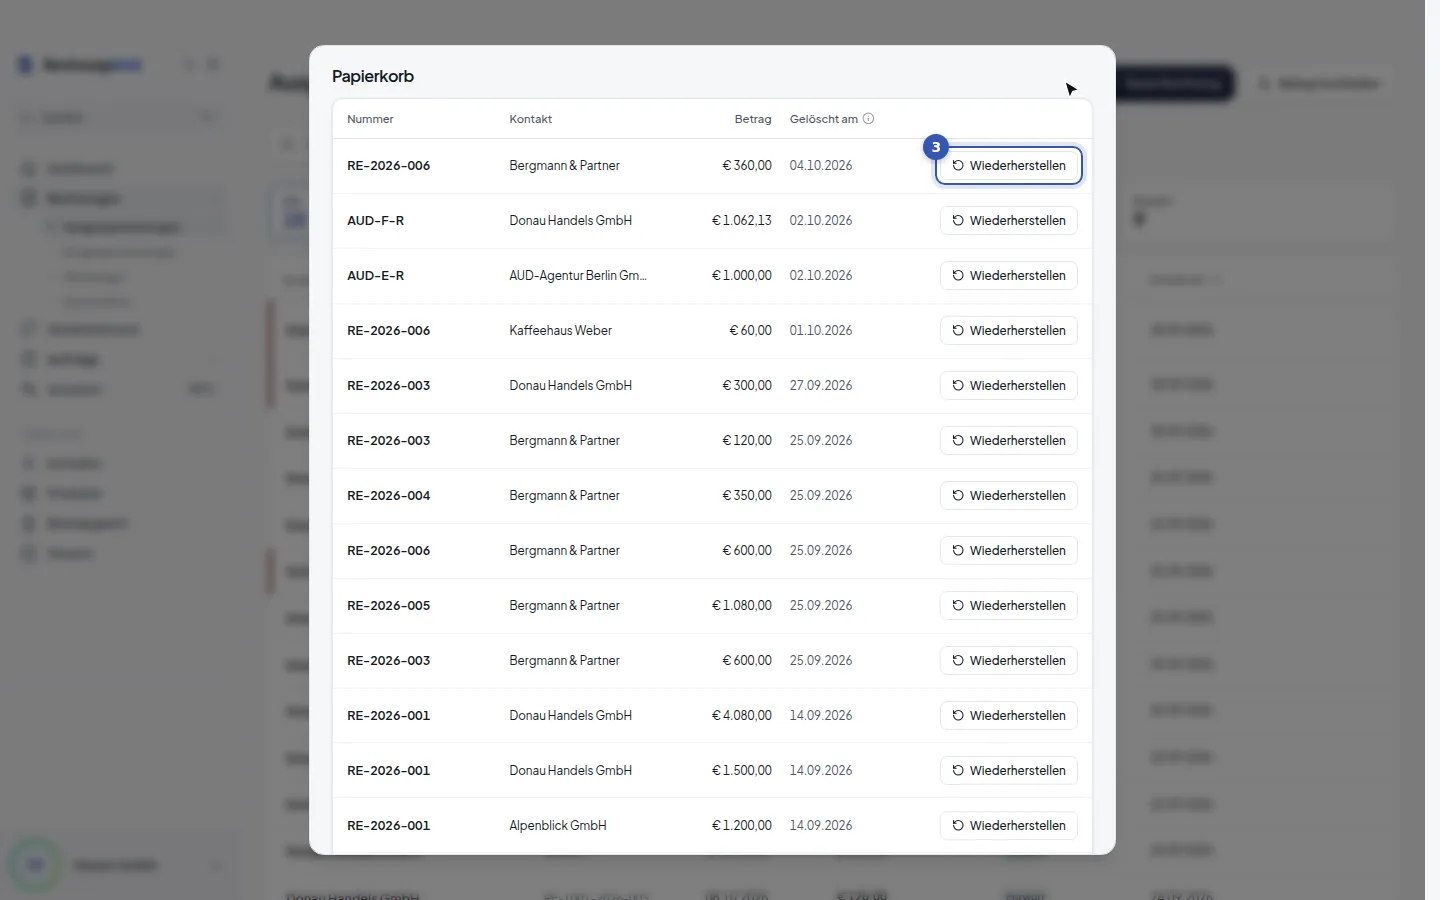Restore the Alpenblick GmbH invoice
Image resolution: width=1440 pixels, height=900 pixels.
pyautogui.click(x=1008, y=826)
